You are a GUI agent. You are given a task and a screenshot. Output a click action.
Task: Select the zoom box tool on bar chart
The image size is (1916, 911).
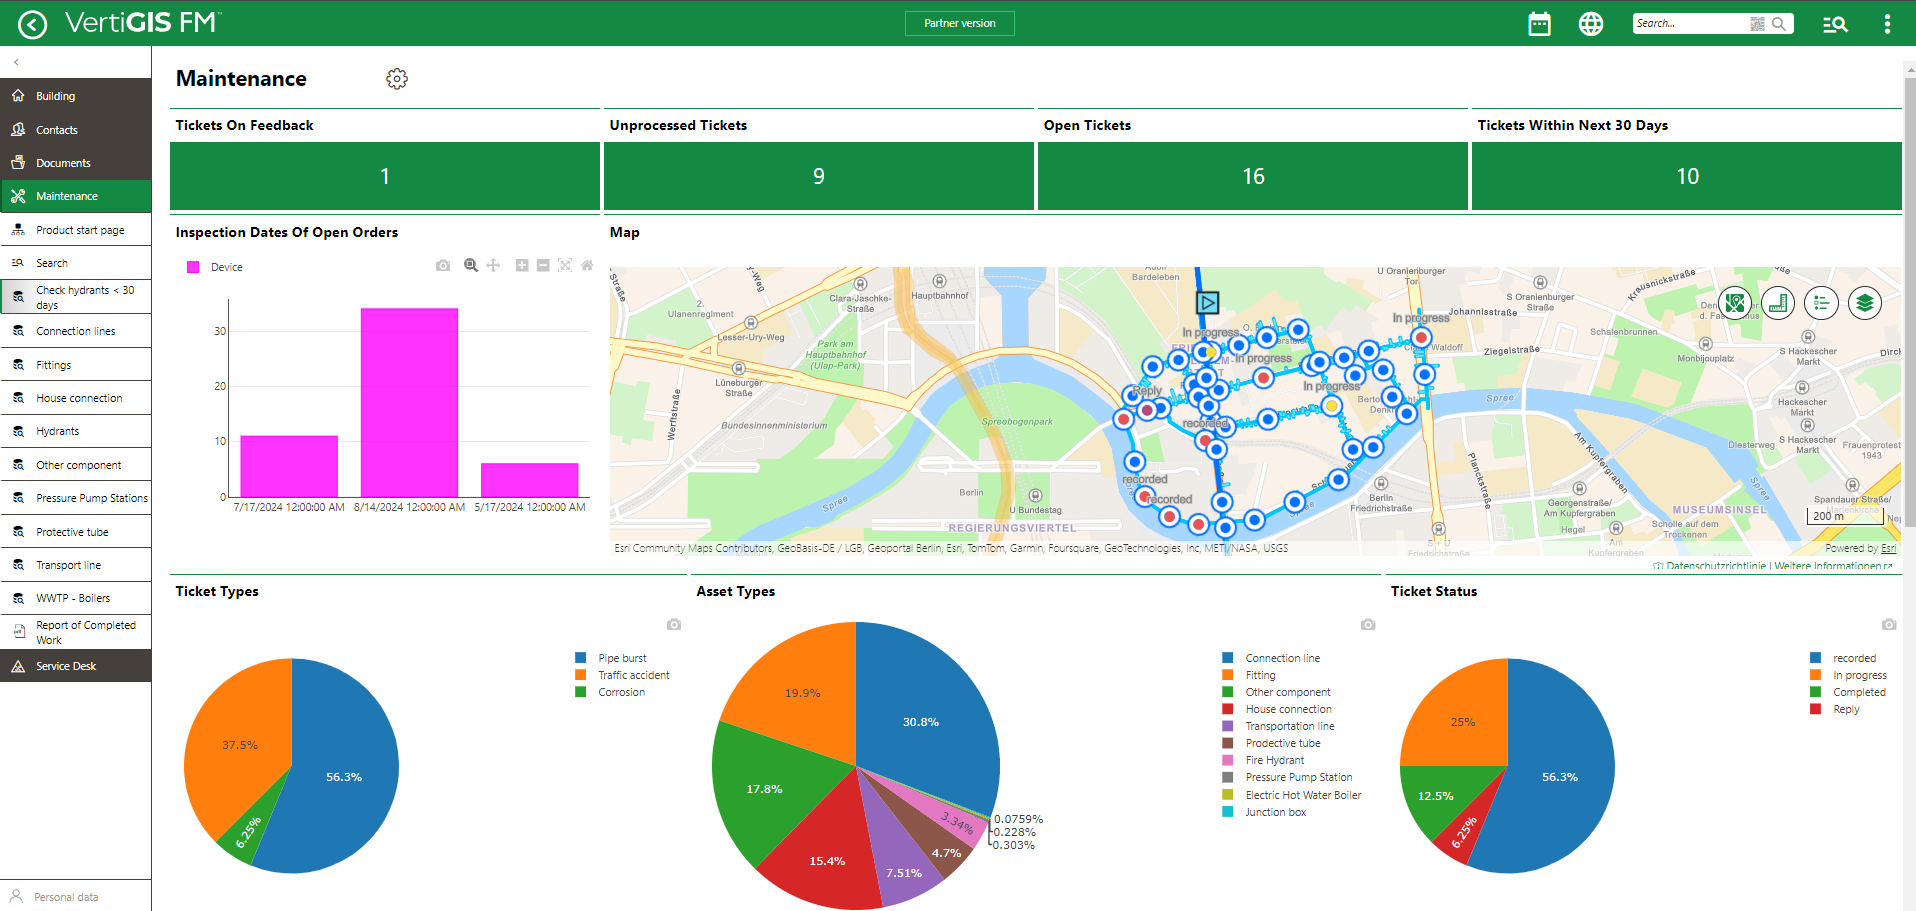point(471,265)
